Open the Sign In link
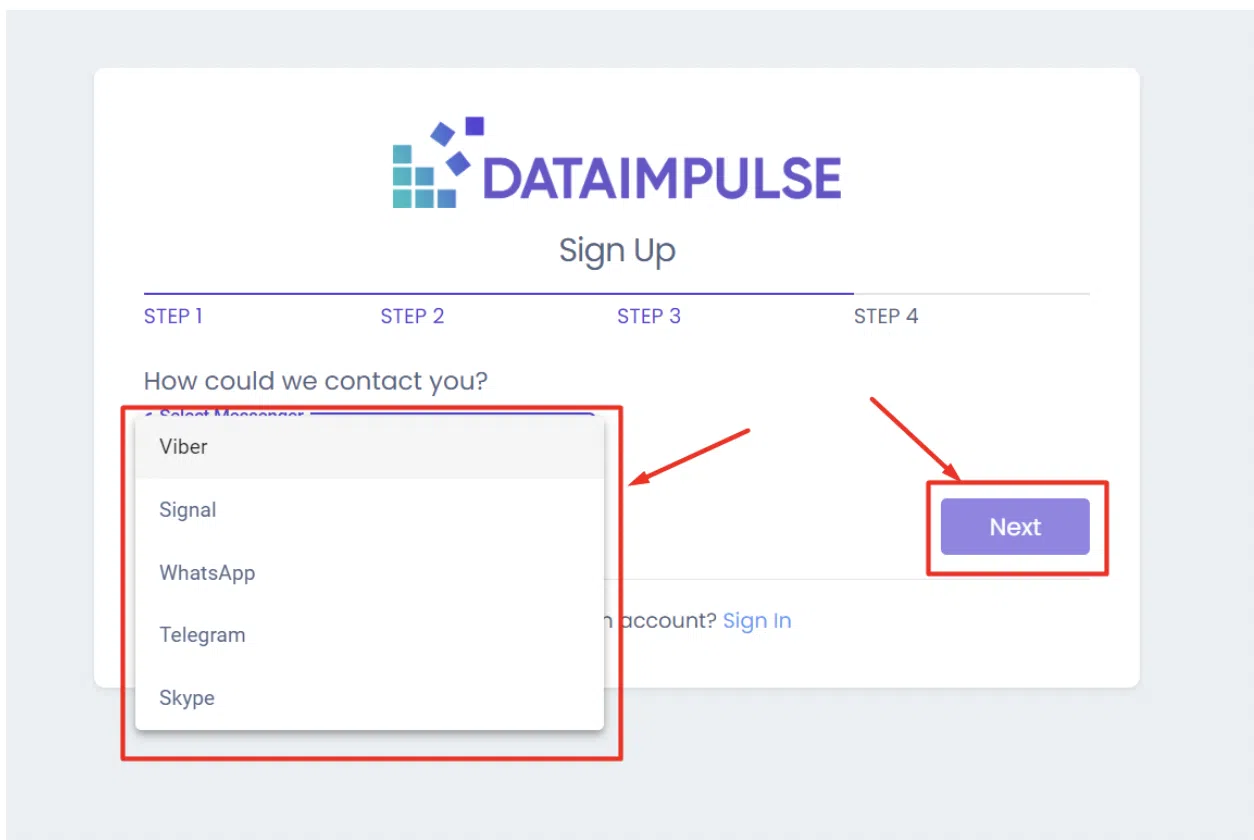This screenshot has width=1254, height=840. click(x=757, y=621)
